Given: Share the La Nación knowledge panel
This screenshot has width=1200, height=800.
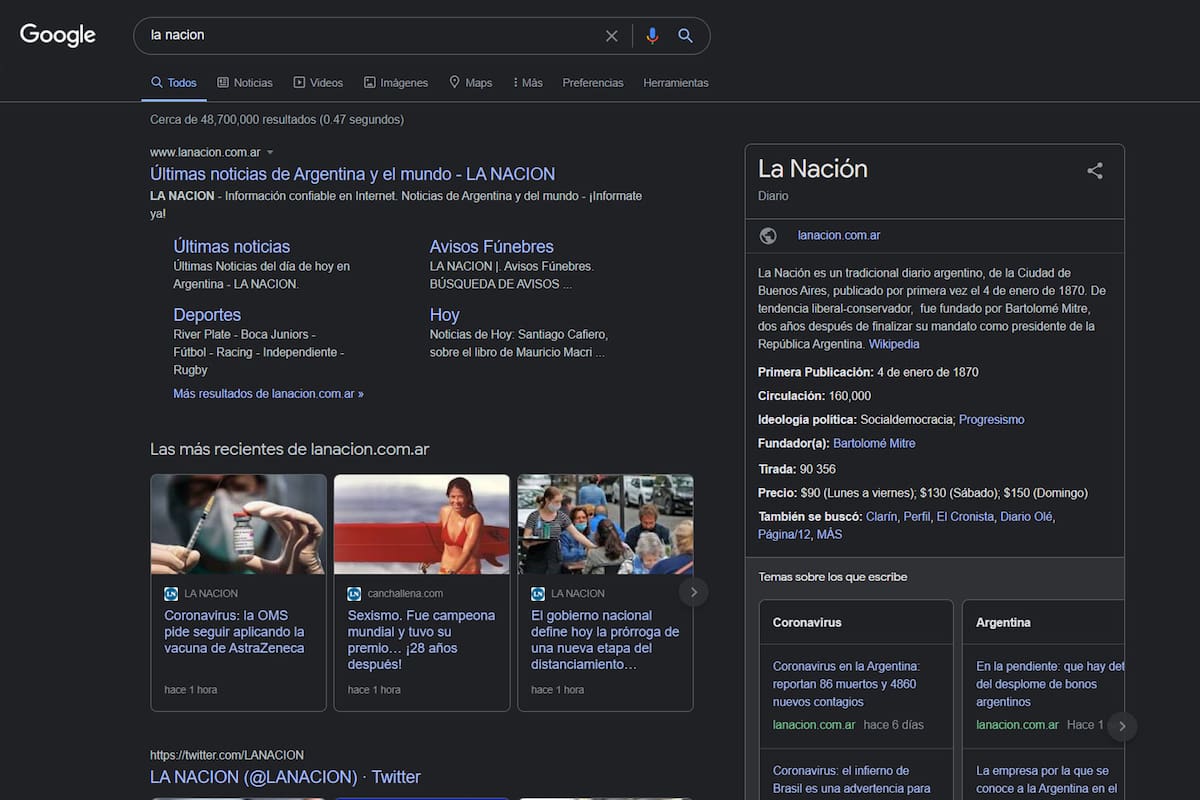Looking at the screenshot, I should pos(1094,171).
